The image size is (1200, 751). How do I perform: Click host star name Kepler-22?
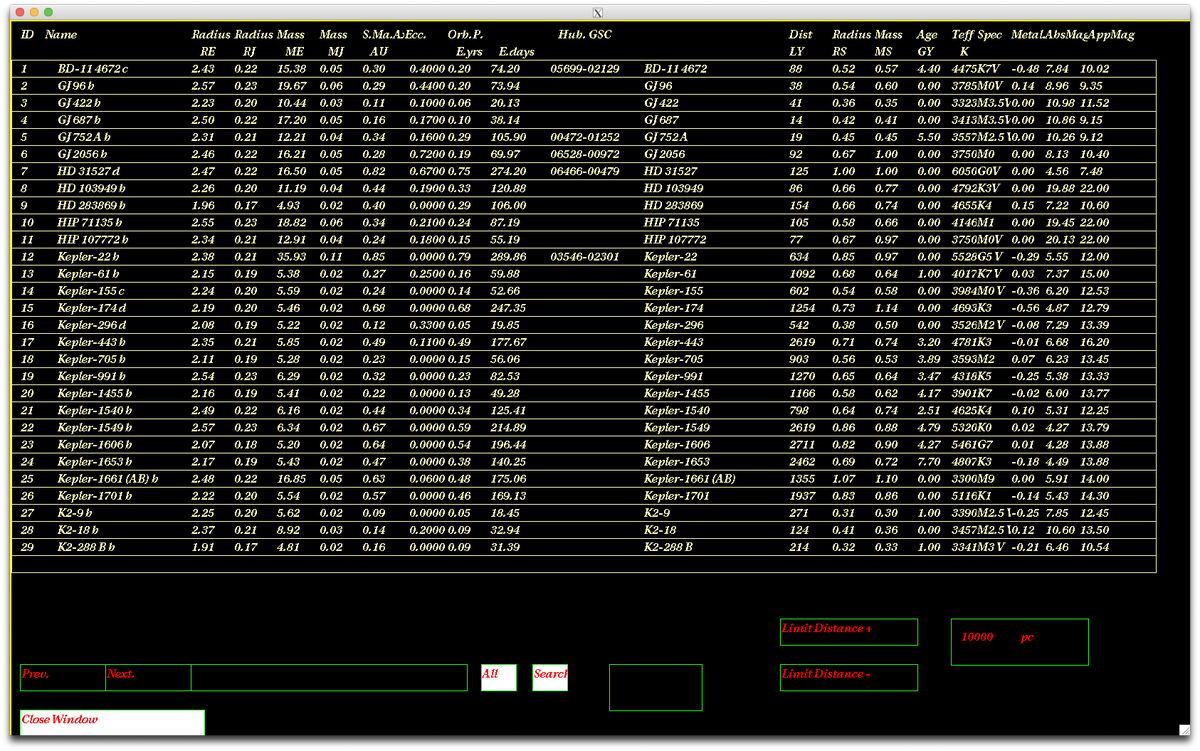click(x=670, y=256)
